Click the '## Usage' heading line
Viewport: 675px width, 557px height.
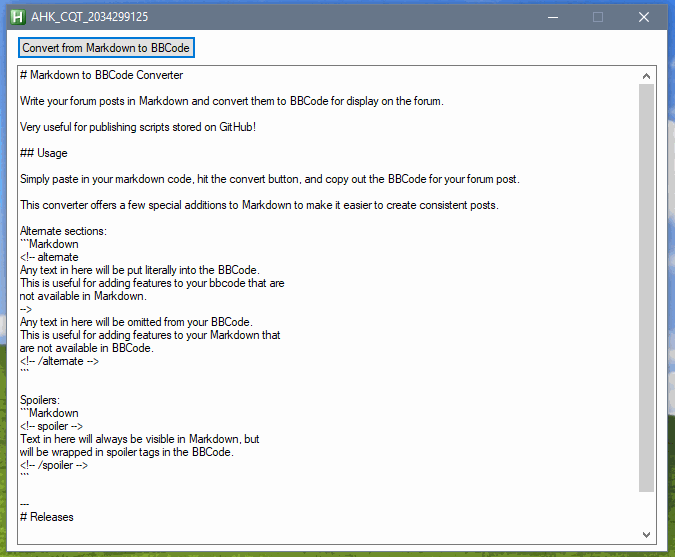(43, 153)
